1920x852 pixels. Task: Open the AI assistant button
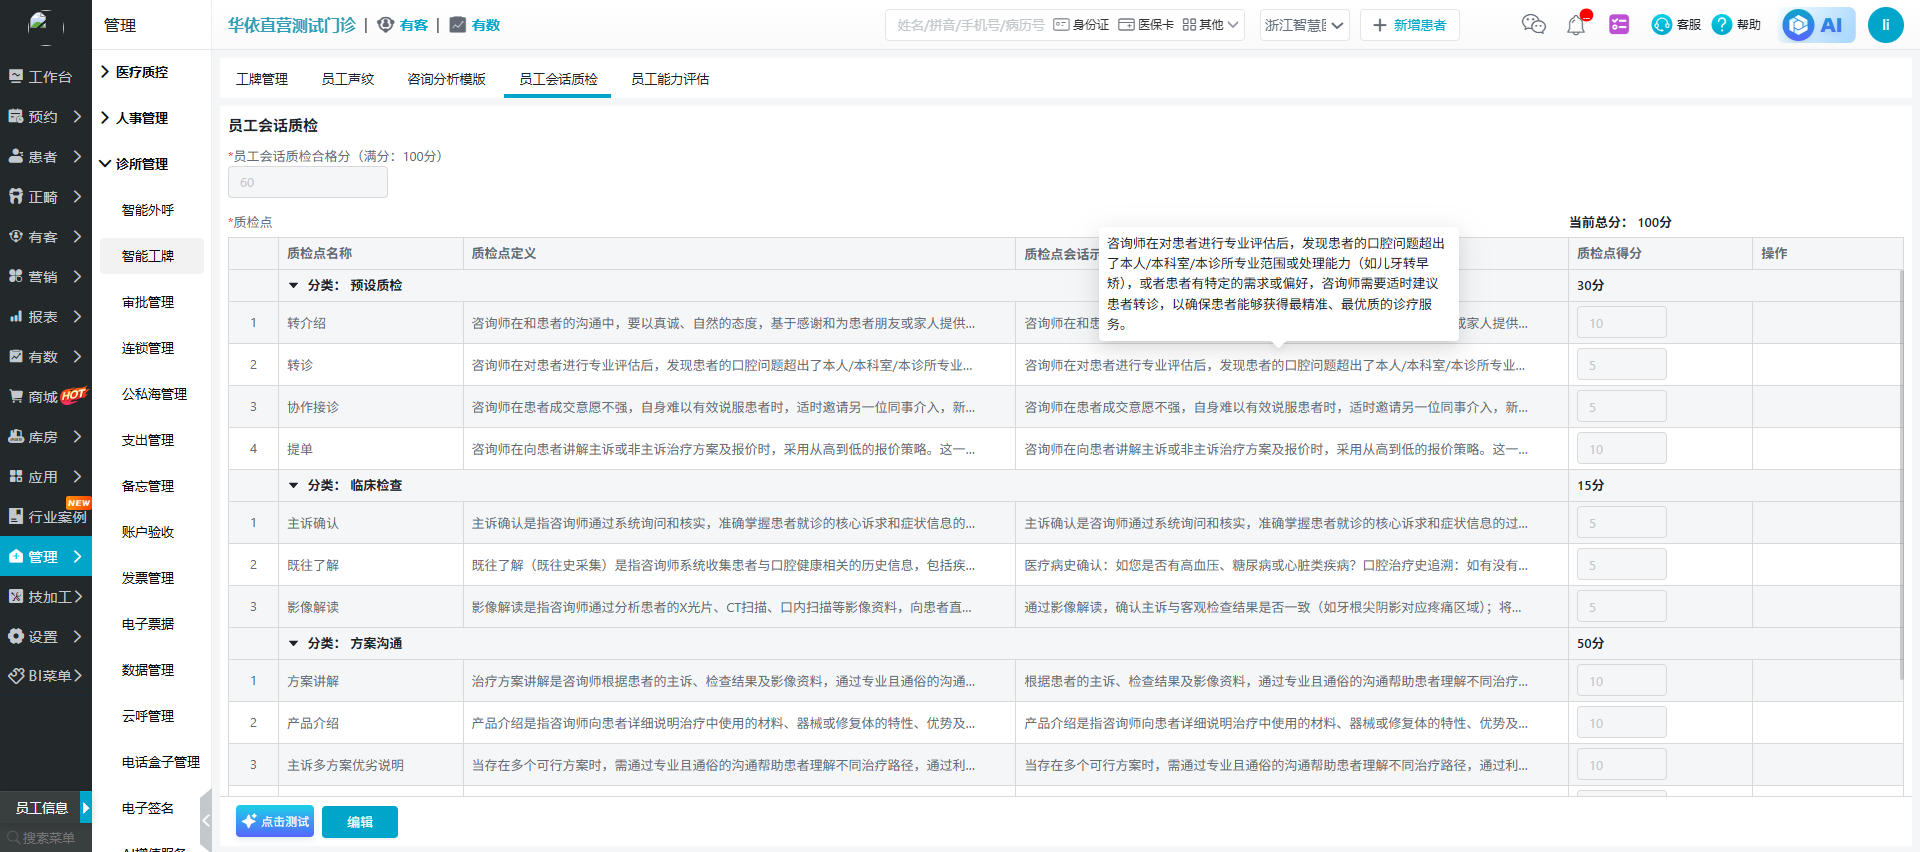[x=1817, y=25]
